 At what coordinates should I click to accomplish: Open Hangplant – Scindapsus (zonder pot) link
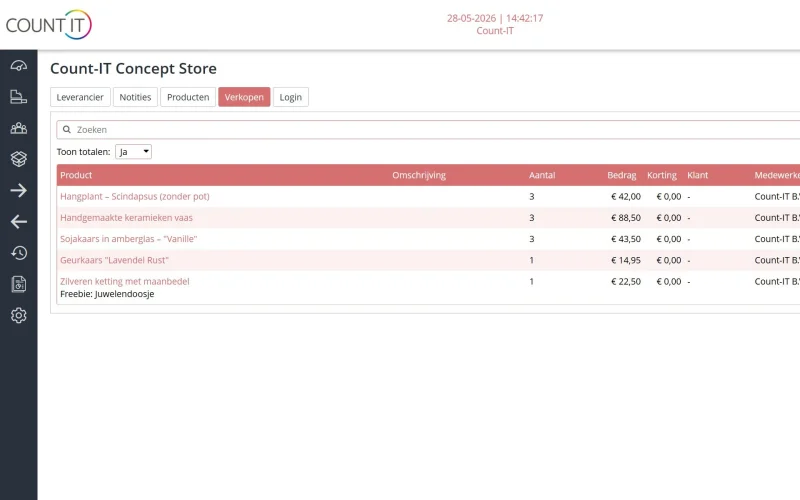135,196
